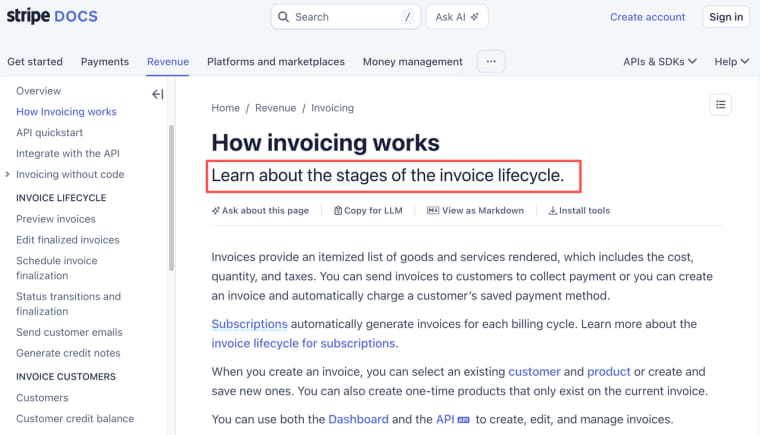The width and height of the screenshot is (760, 435).
Task: Open Schedule invoice finalization page
Action: (x=57, y=268)
